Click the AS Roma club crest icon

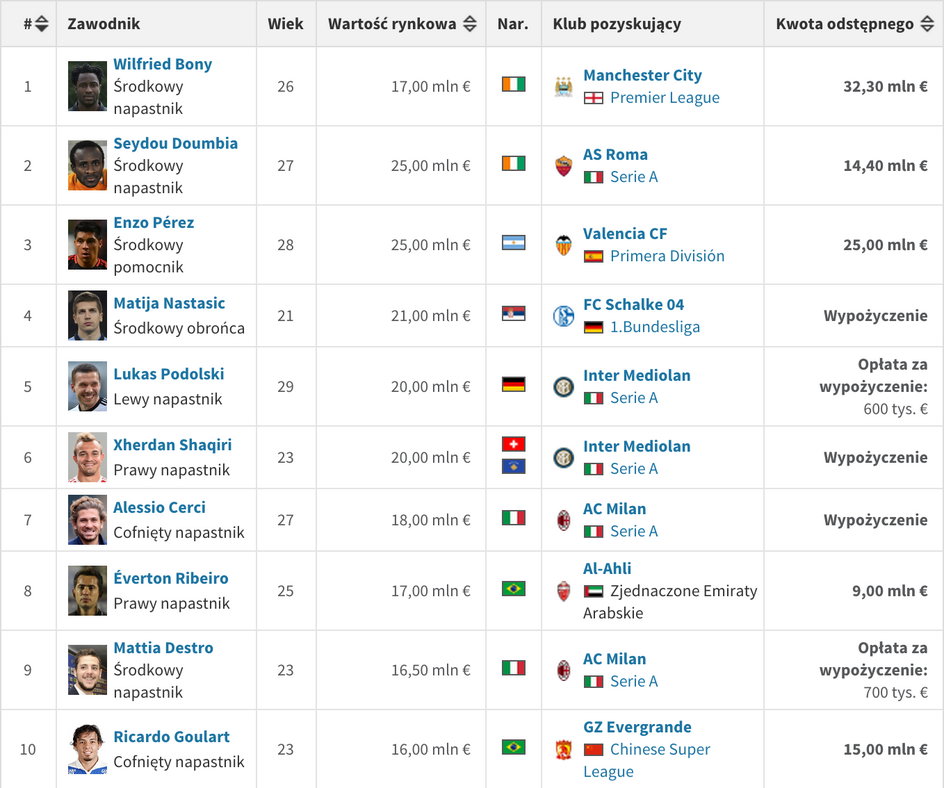[x=564, y=166]
